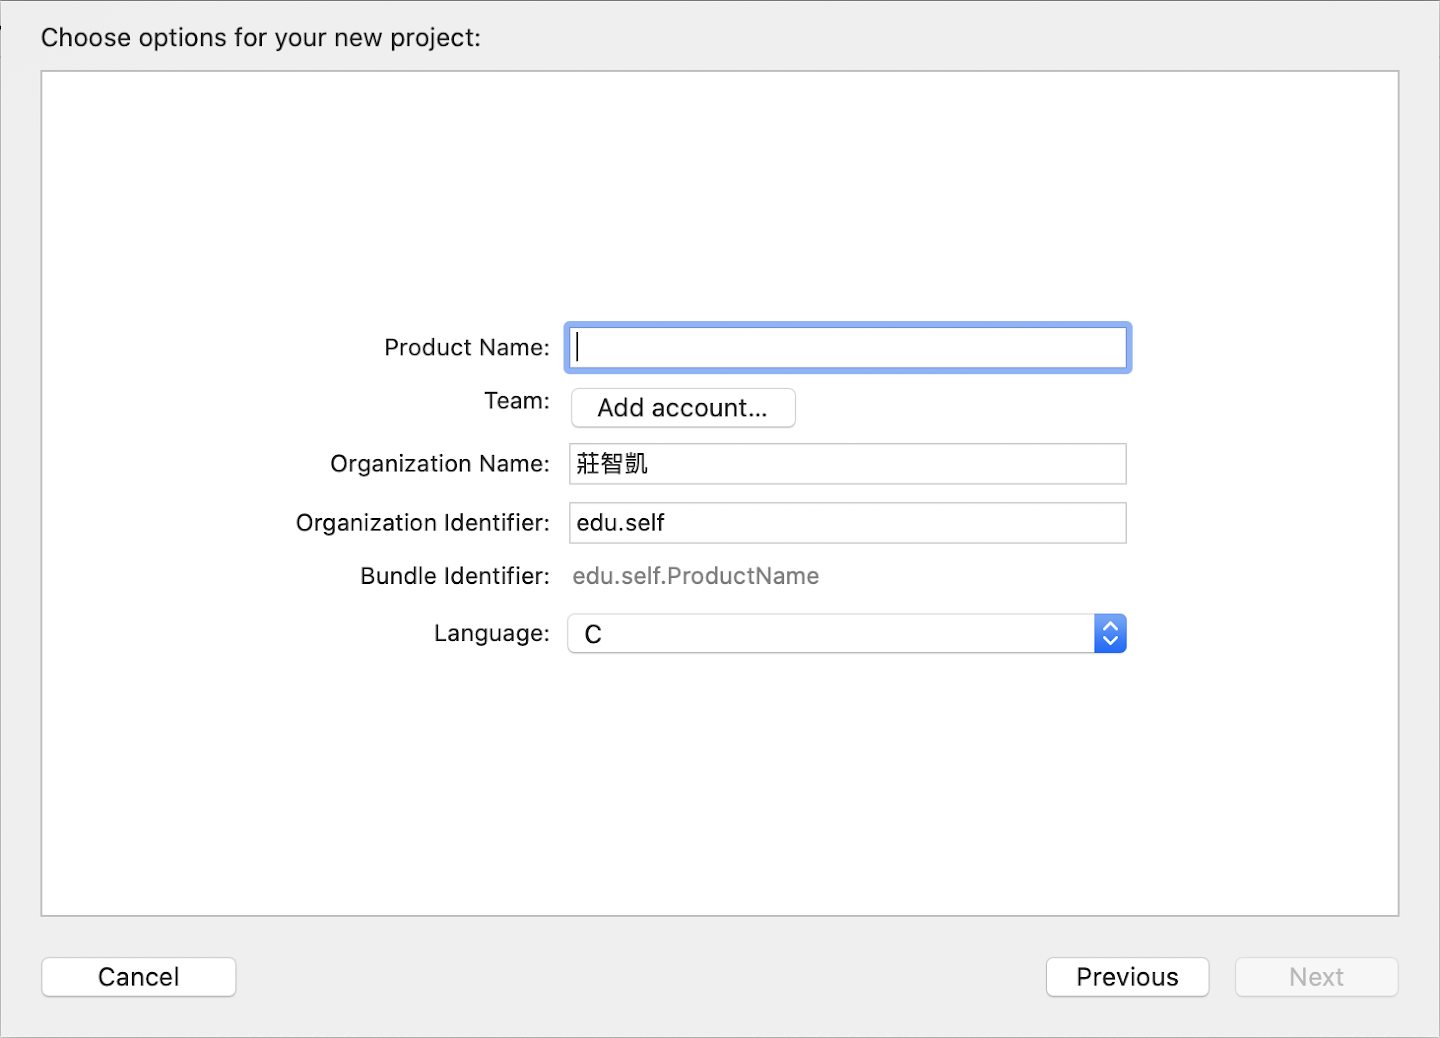This screenshot has height=1038, width=1440.
Task: Click Add account... to sign into a Team
Action: coord(683,407)
